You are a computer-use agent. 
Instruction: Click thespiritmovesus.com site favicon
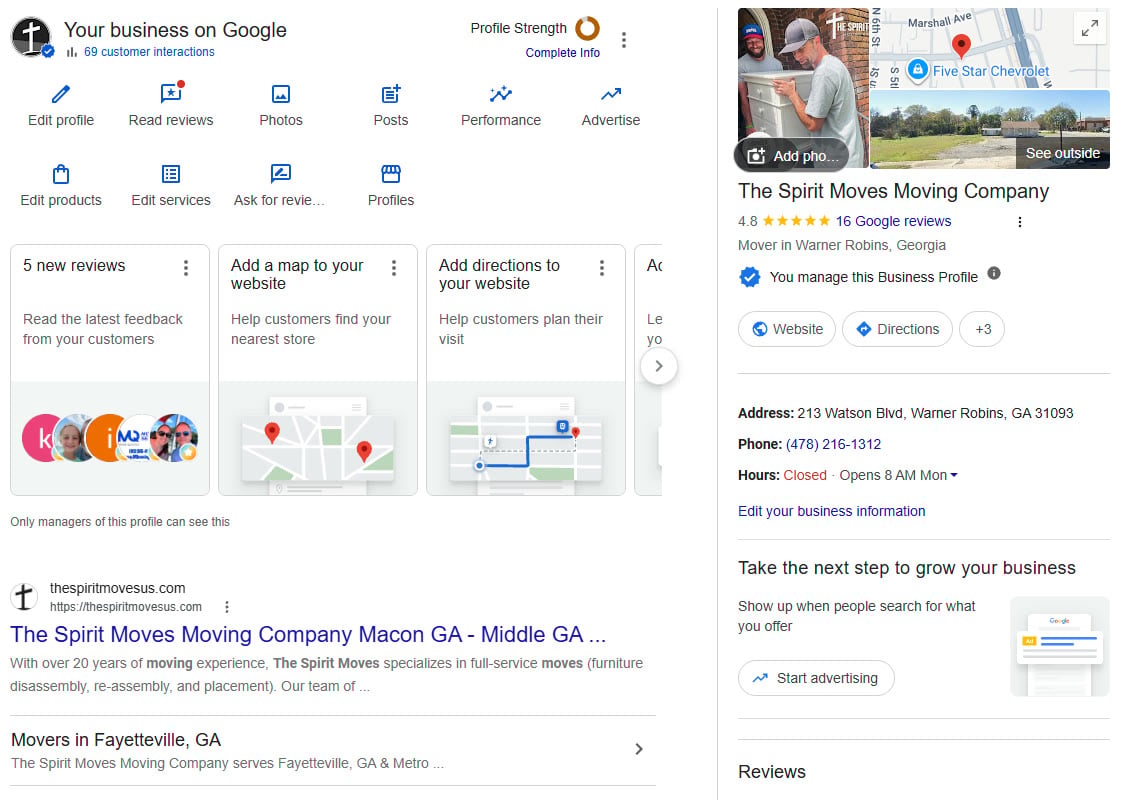coord(24,597)
